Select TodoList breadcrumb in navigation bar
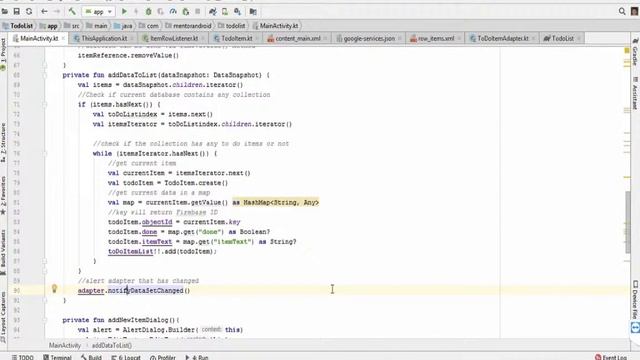The height and width of the screenshot is (360, 640). tap(18, 26)
